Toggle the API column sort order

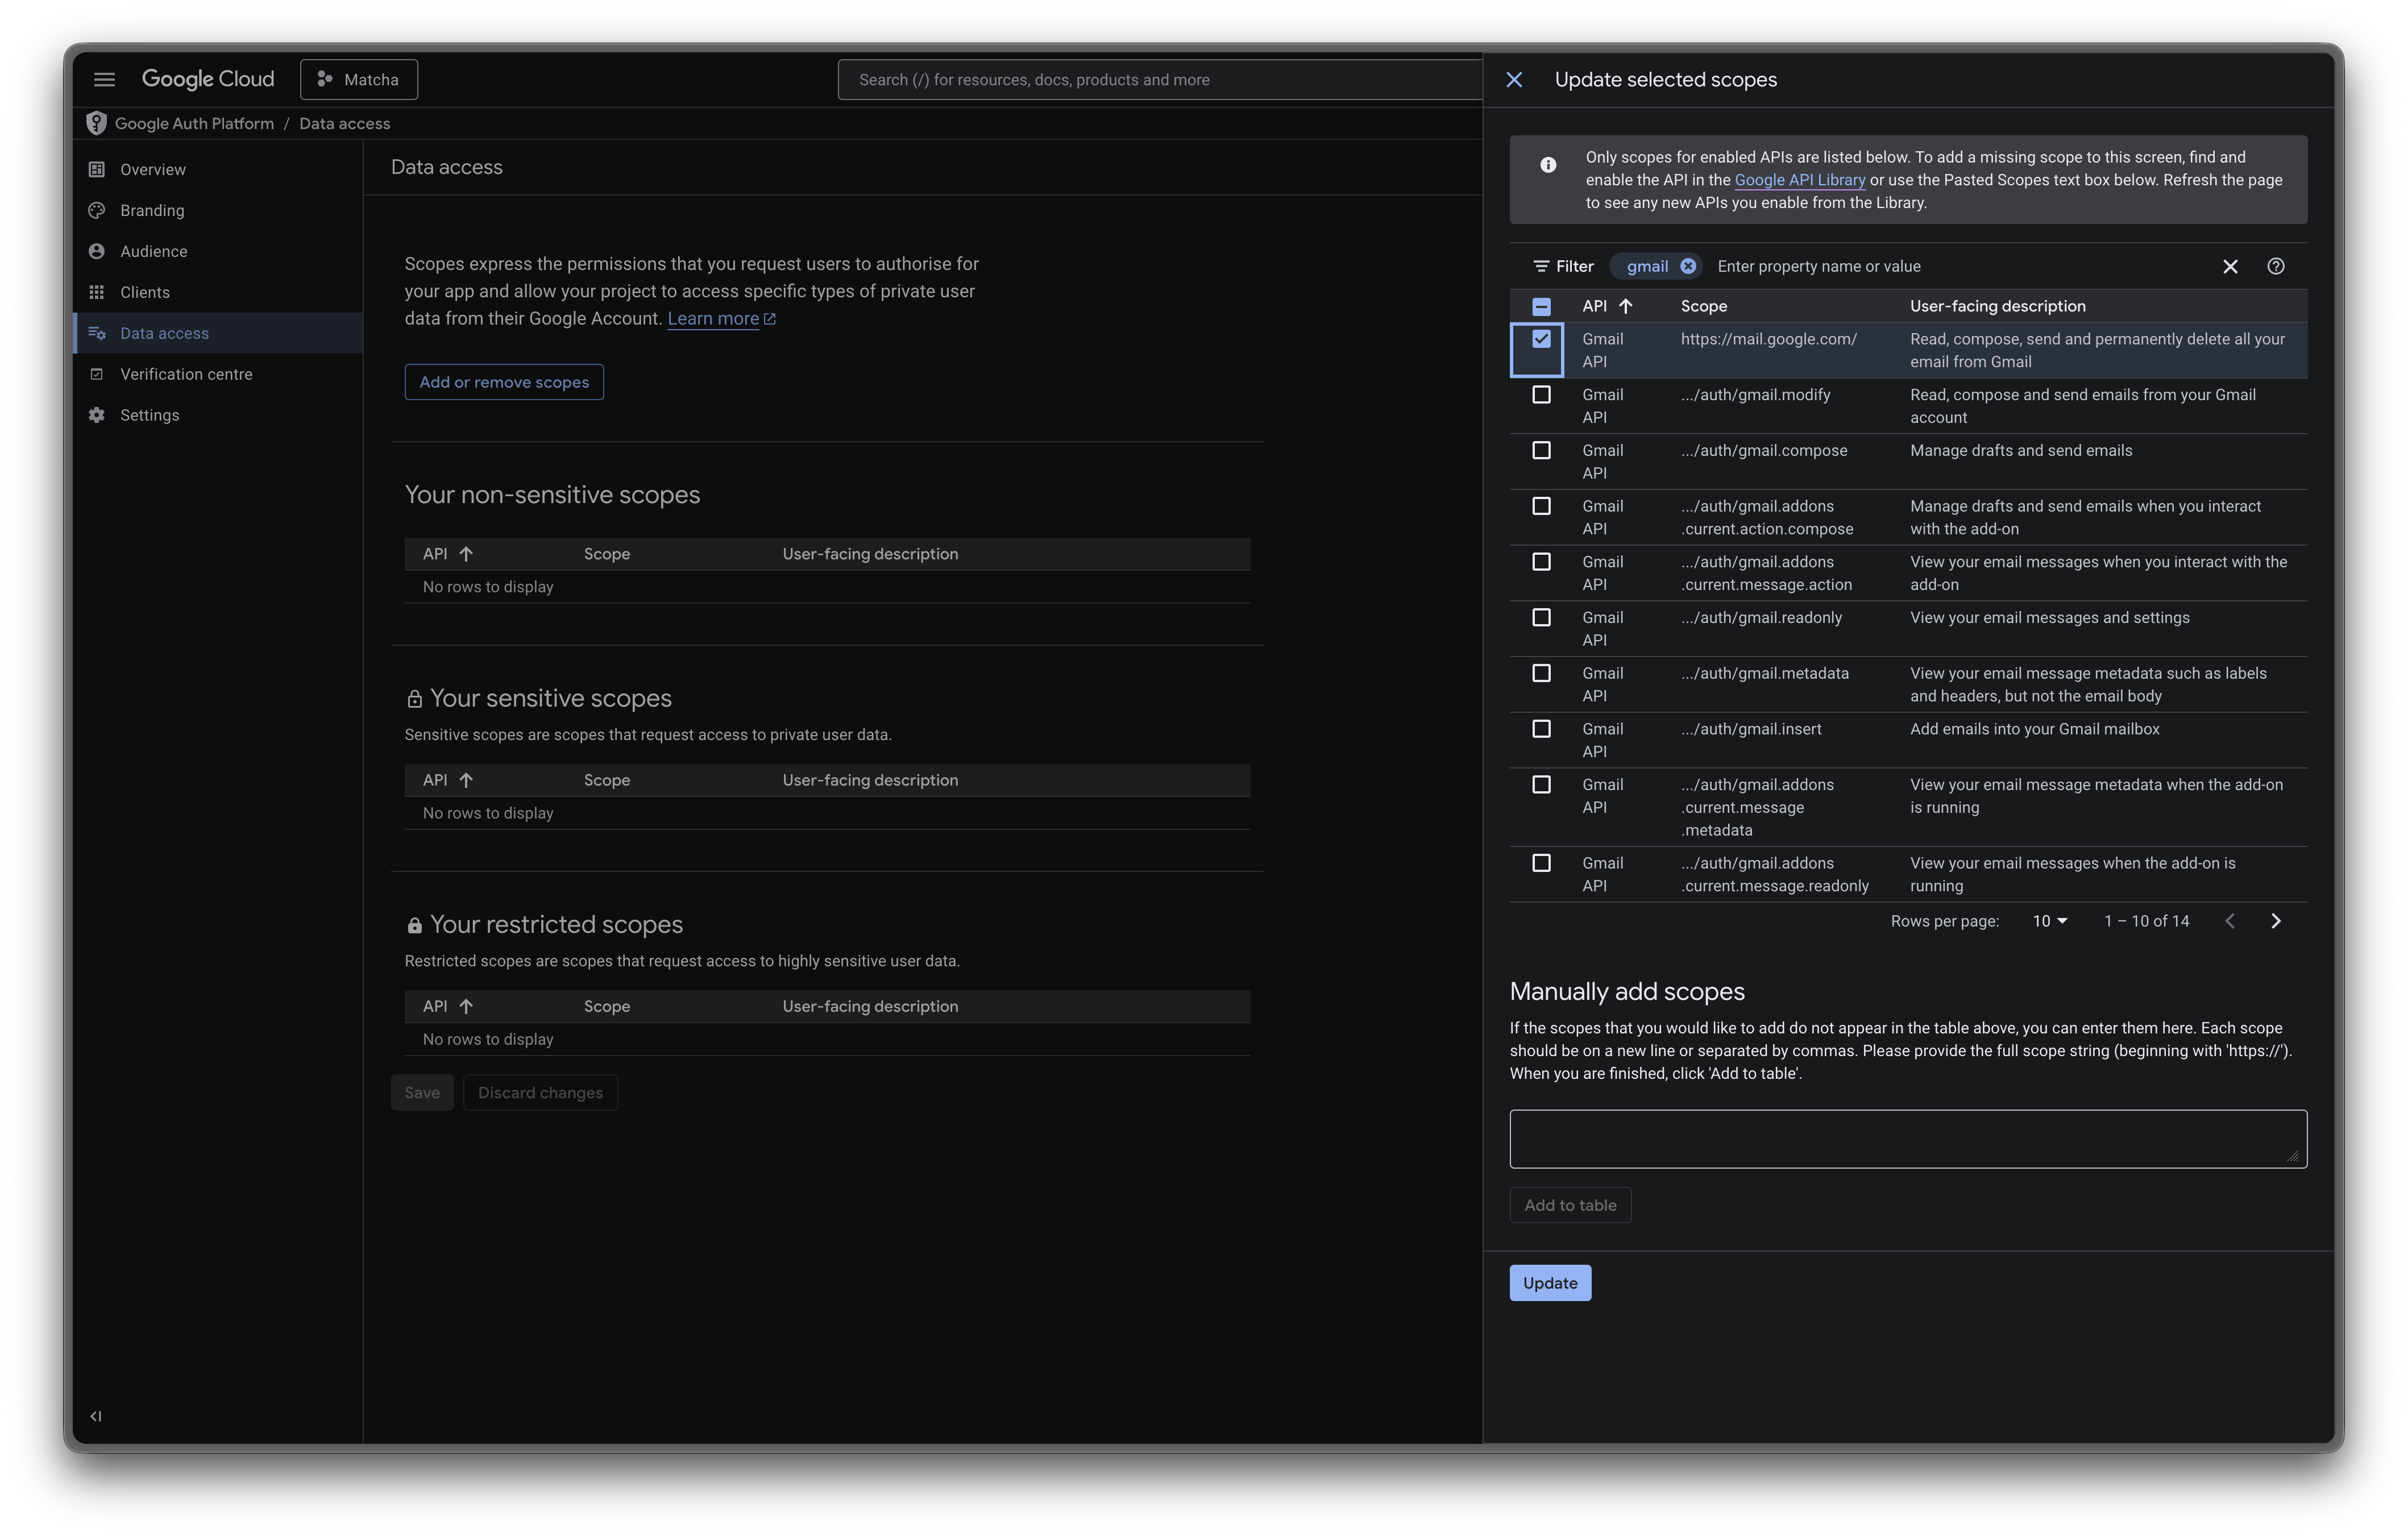pyautogui.click(x=1625, y=306)
